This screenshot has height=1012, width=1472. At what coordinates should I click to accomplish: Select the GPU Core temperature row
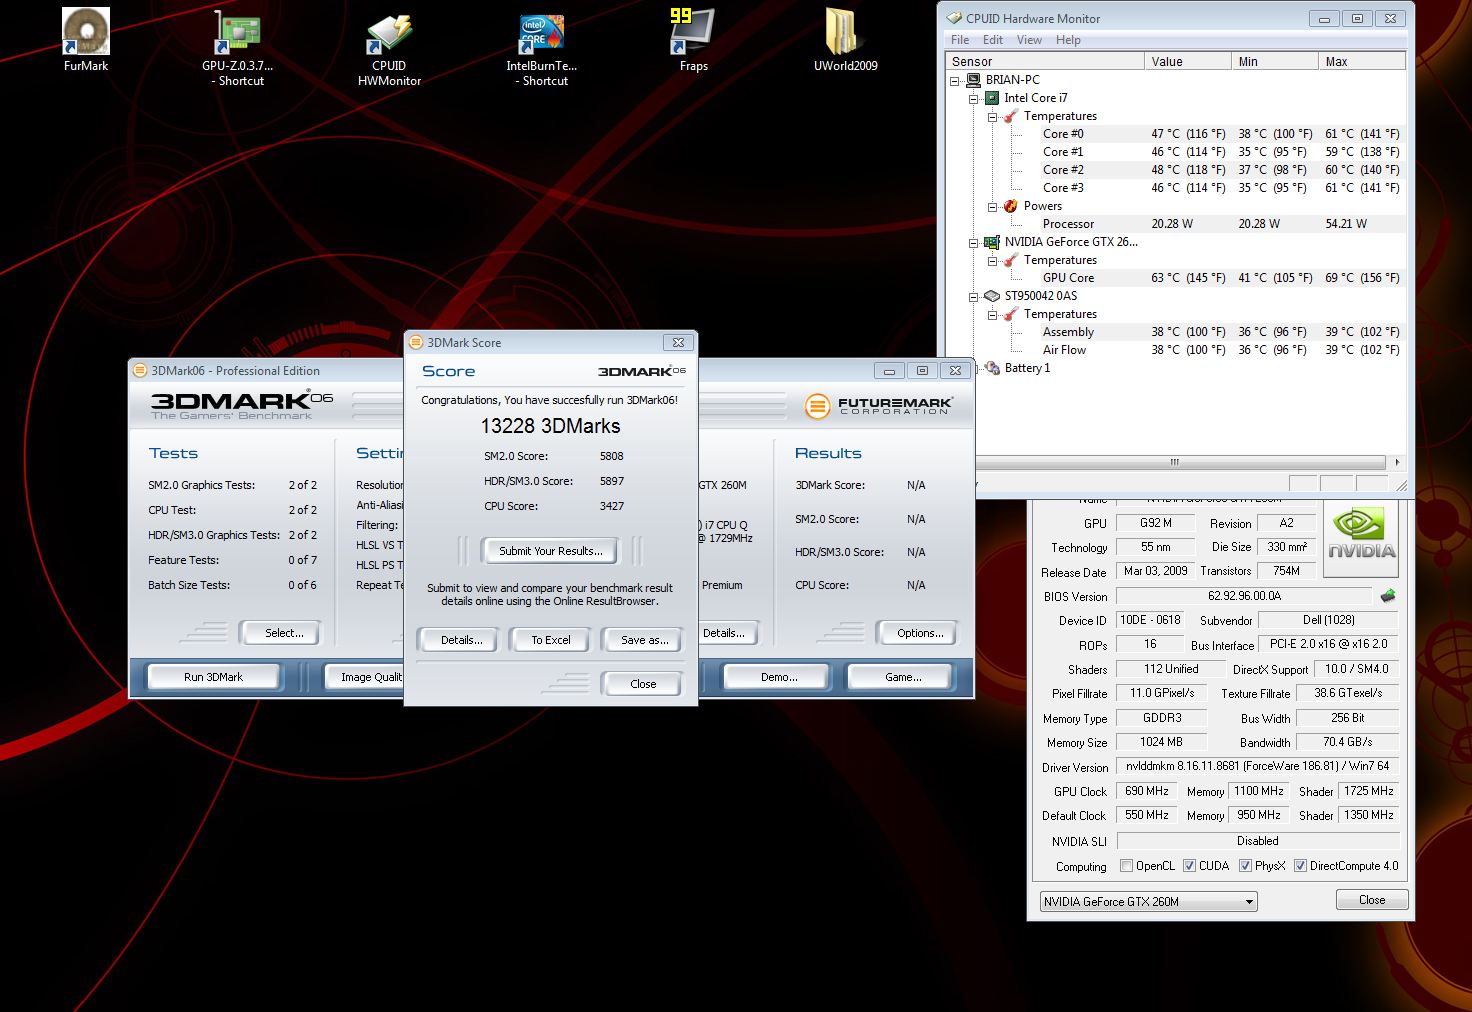pos(1221,278)
